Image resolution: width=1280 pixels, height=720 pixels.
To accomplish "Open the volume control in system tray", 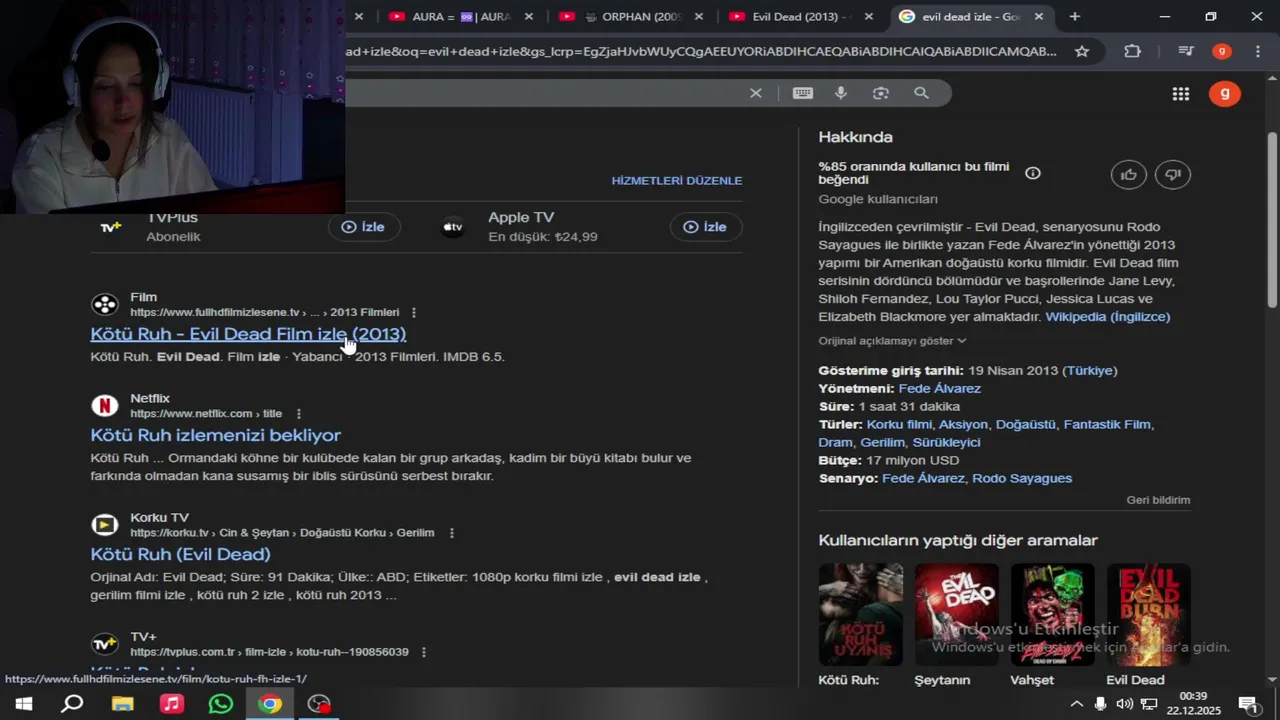I will point(1124,704).
